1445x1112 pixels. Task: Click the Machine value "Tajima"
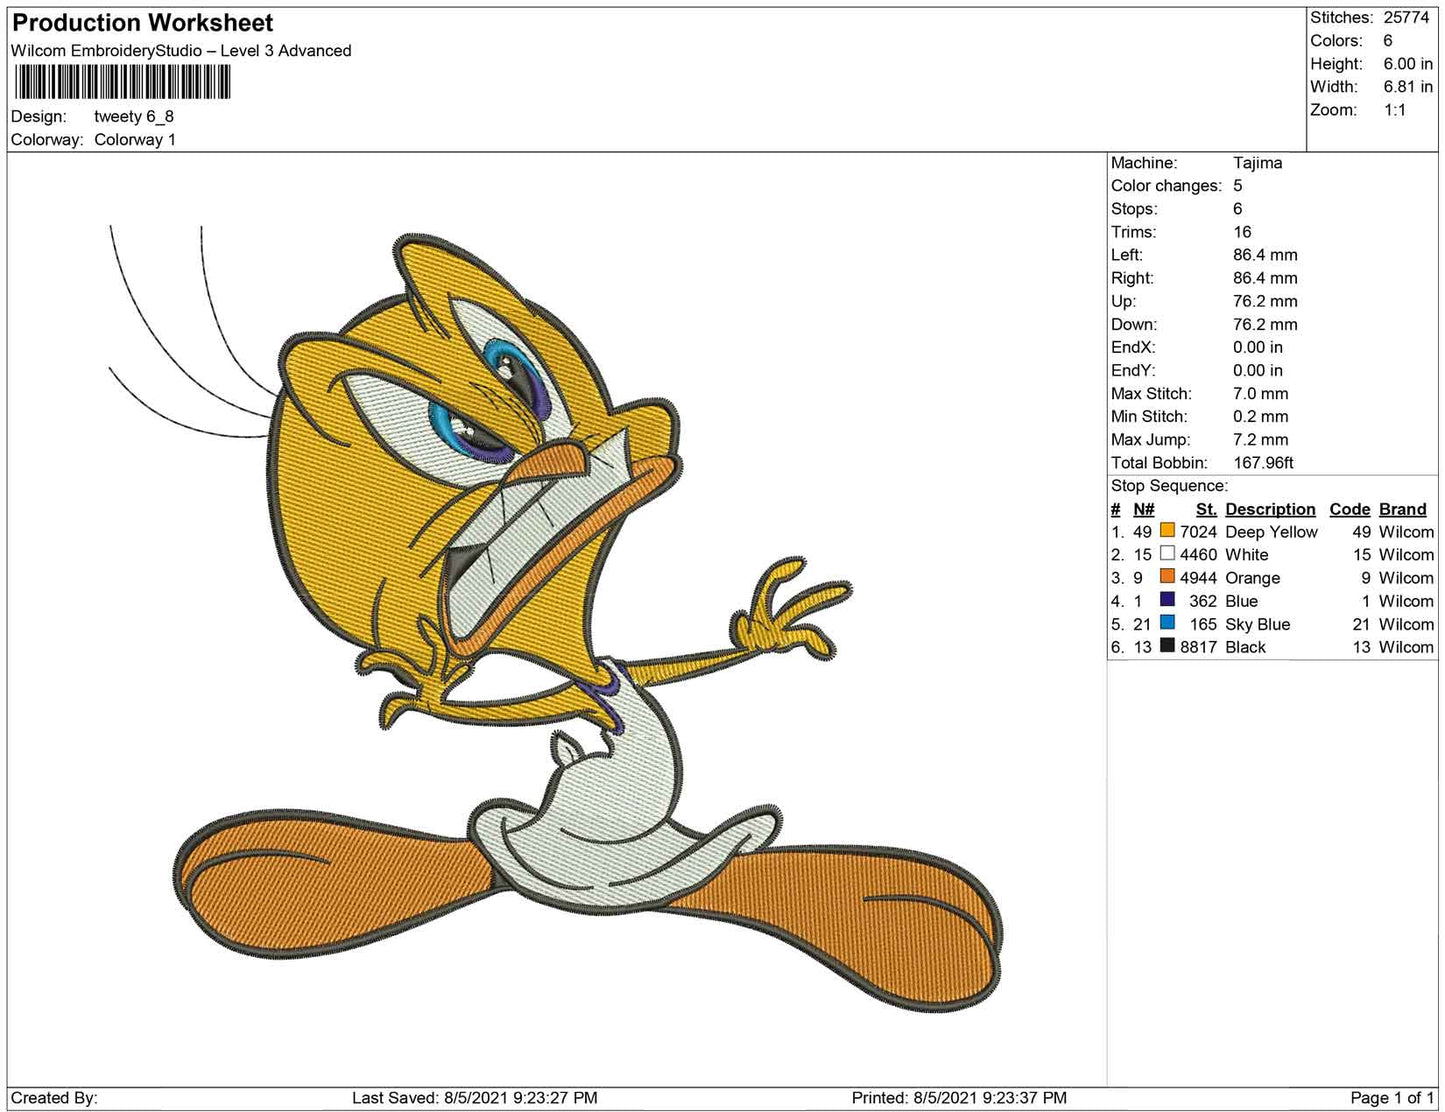pos(1257,163)
